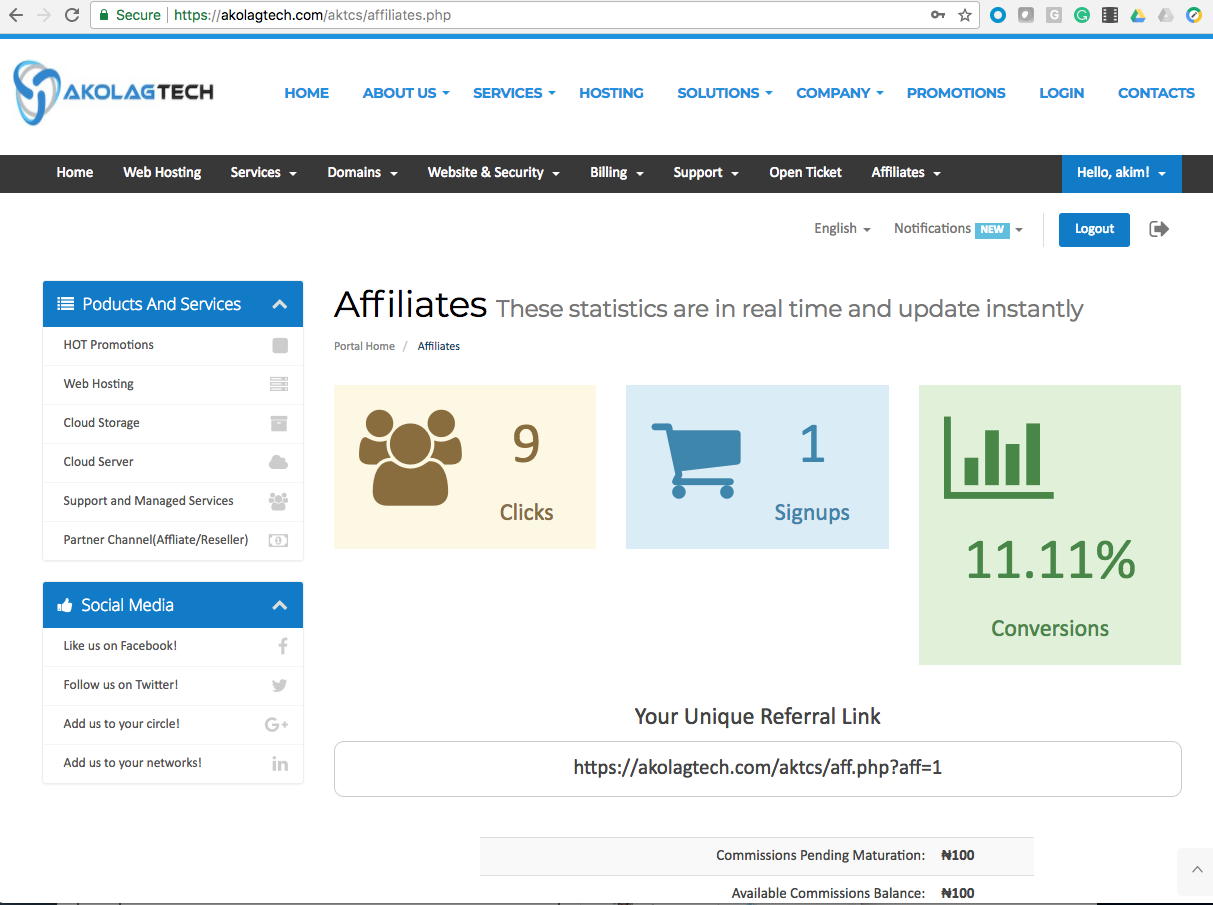Click the thumbs-up icon in Social Media header
The width and height of the screenshot is (1213, 905).
[66, 605]
